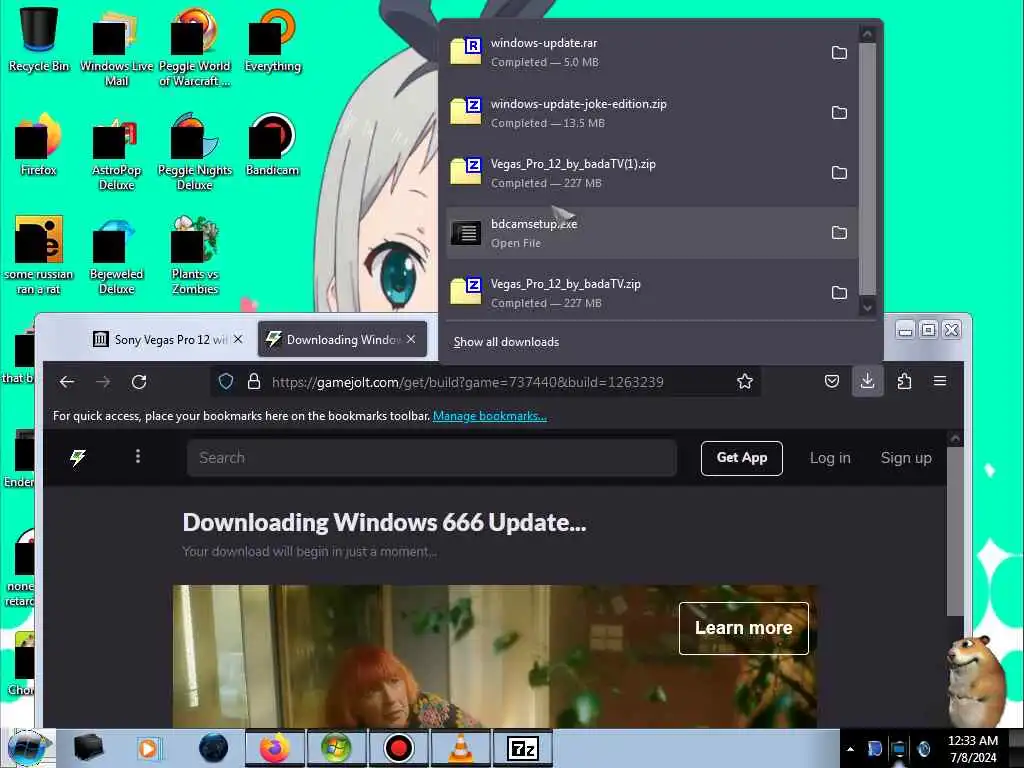Click the Windows flag taskbar icon
Image resolution: width=1024 pixels, height=768 pixels.
click(336, 748)
